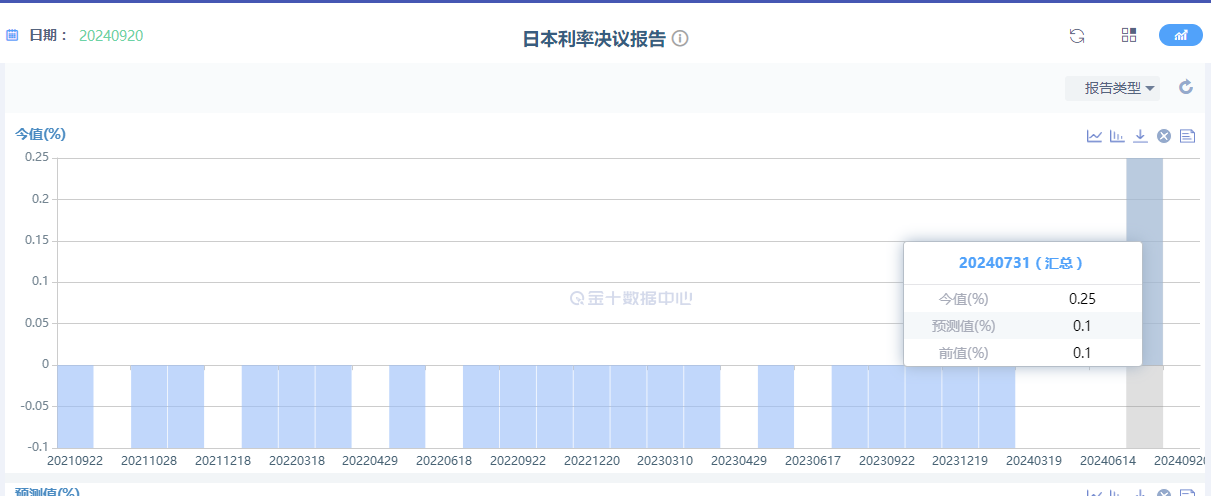
Task: Switch 今值 chart to bar chart
Action: (1117, 136)
